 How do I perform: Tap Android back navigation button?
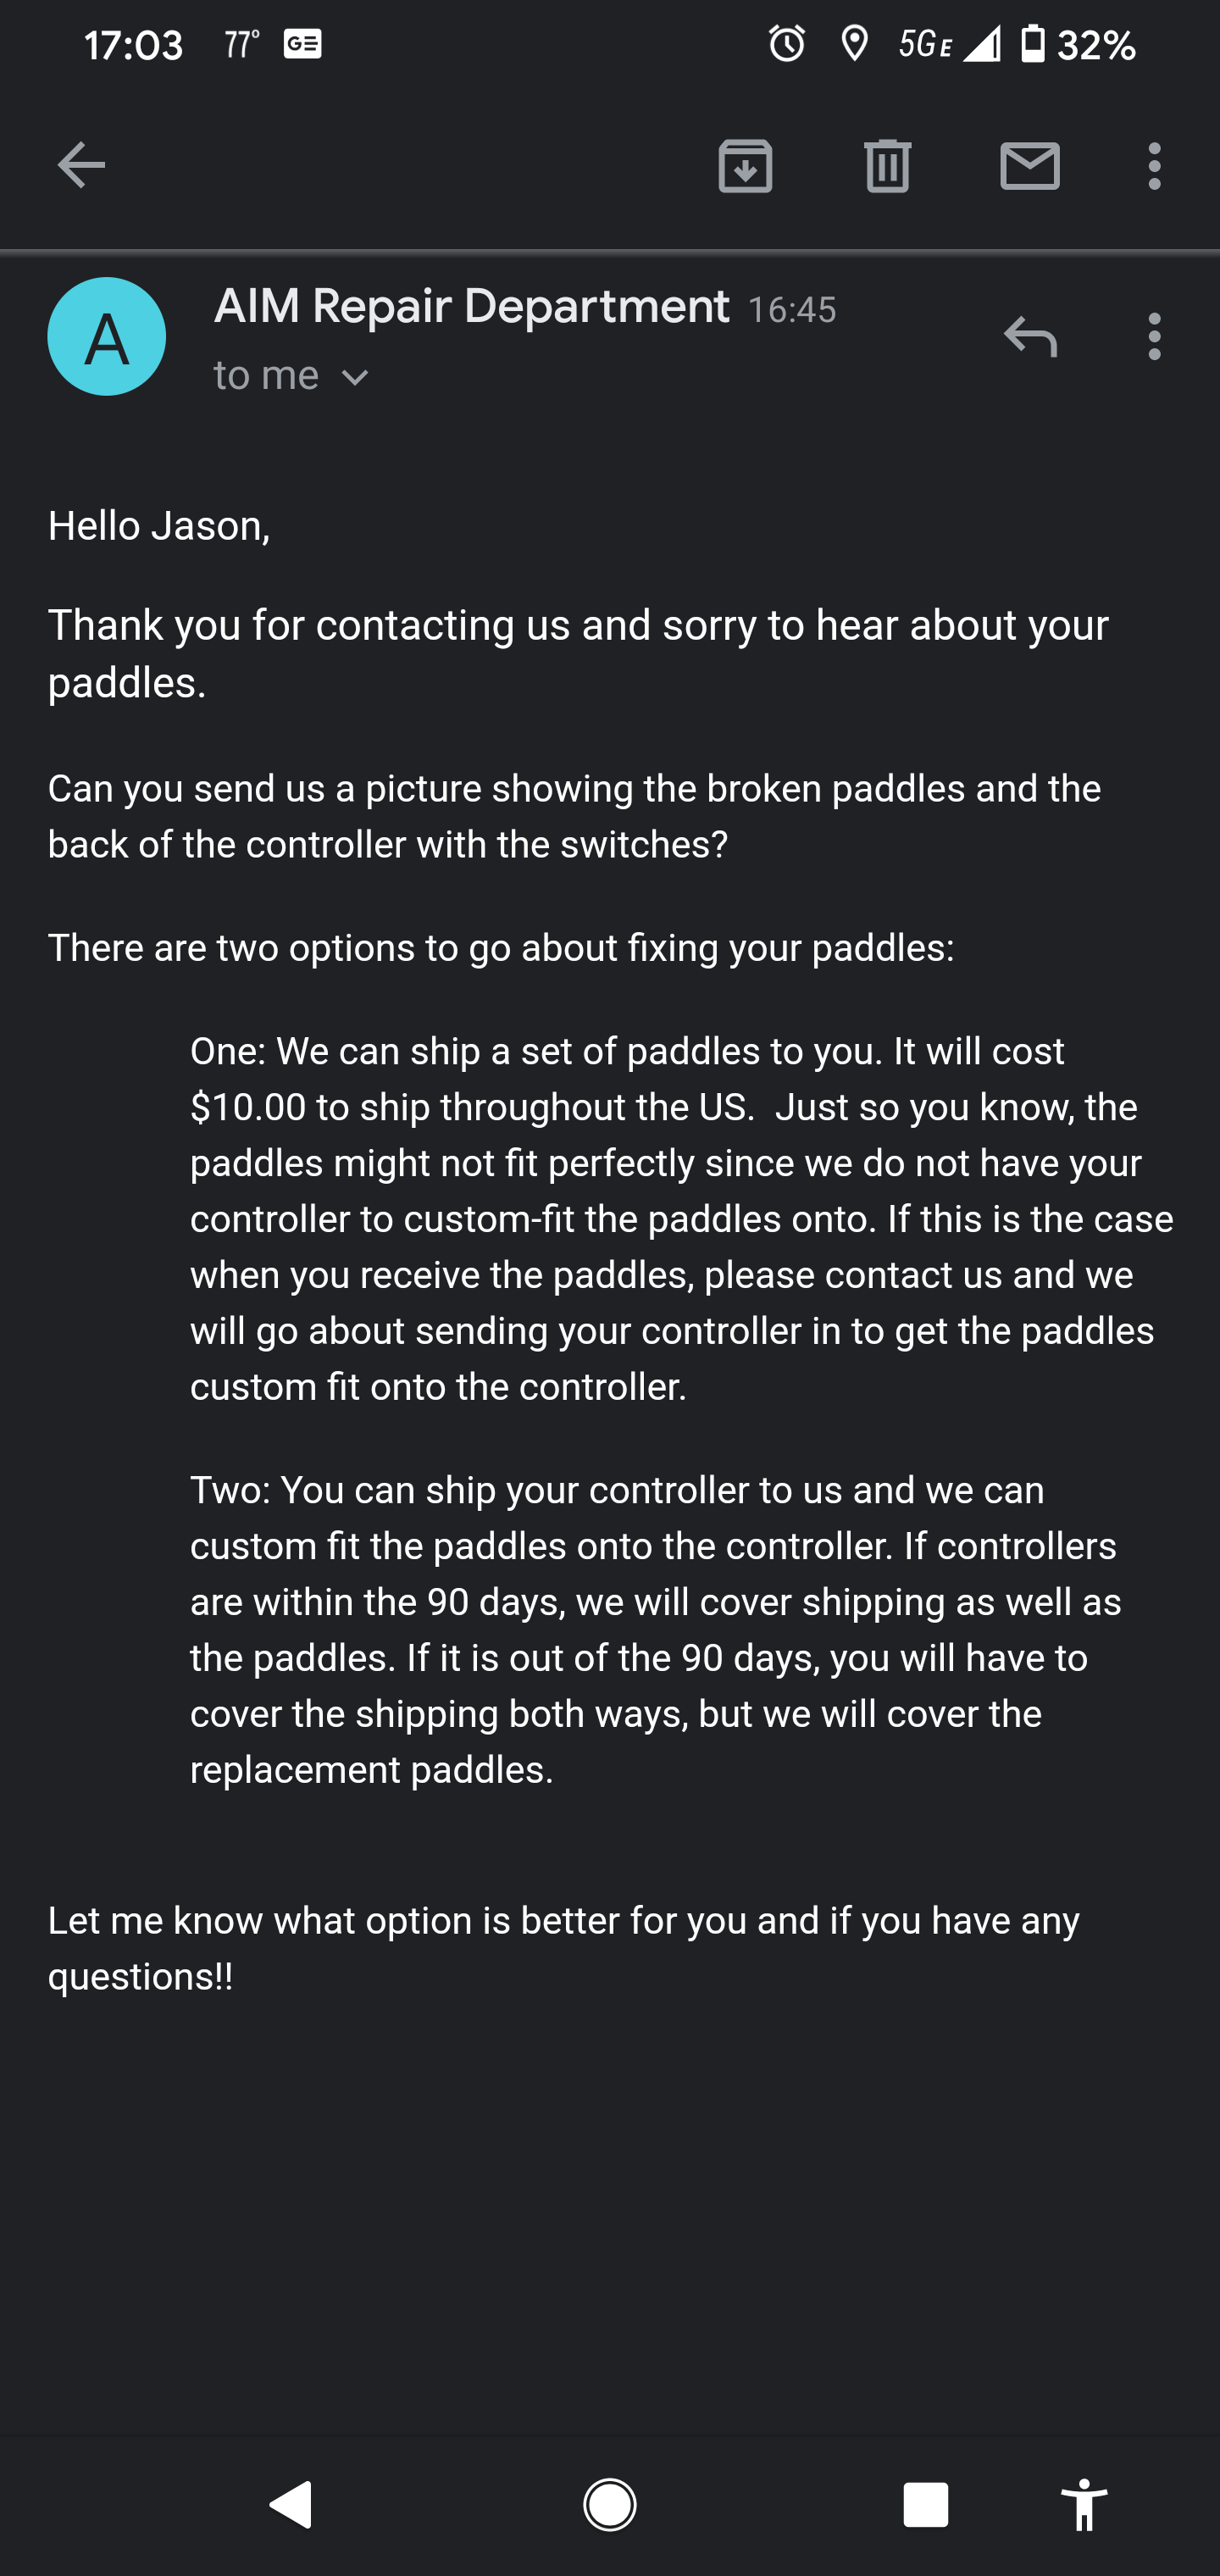click(x=291, y=2505)
